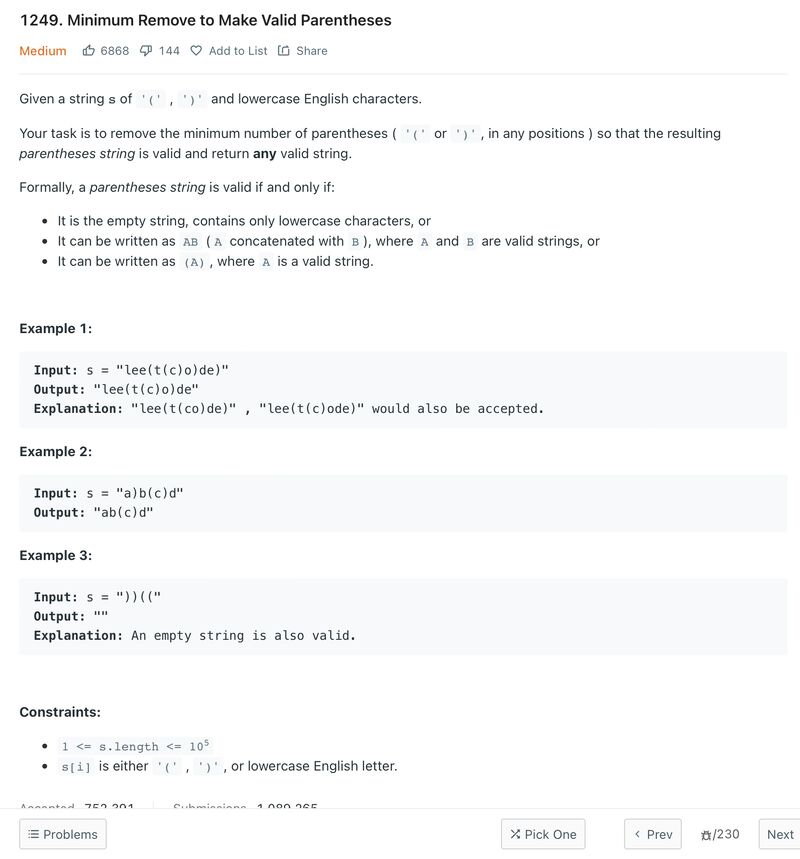Go to the Next problem
Viewport: 800px width, 859px height.
pyautogui.click(x=780, y=834)
